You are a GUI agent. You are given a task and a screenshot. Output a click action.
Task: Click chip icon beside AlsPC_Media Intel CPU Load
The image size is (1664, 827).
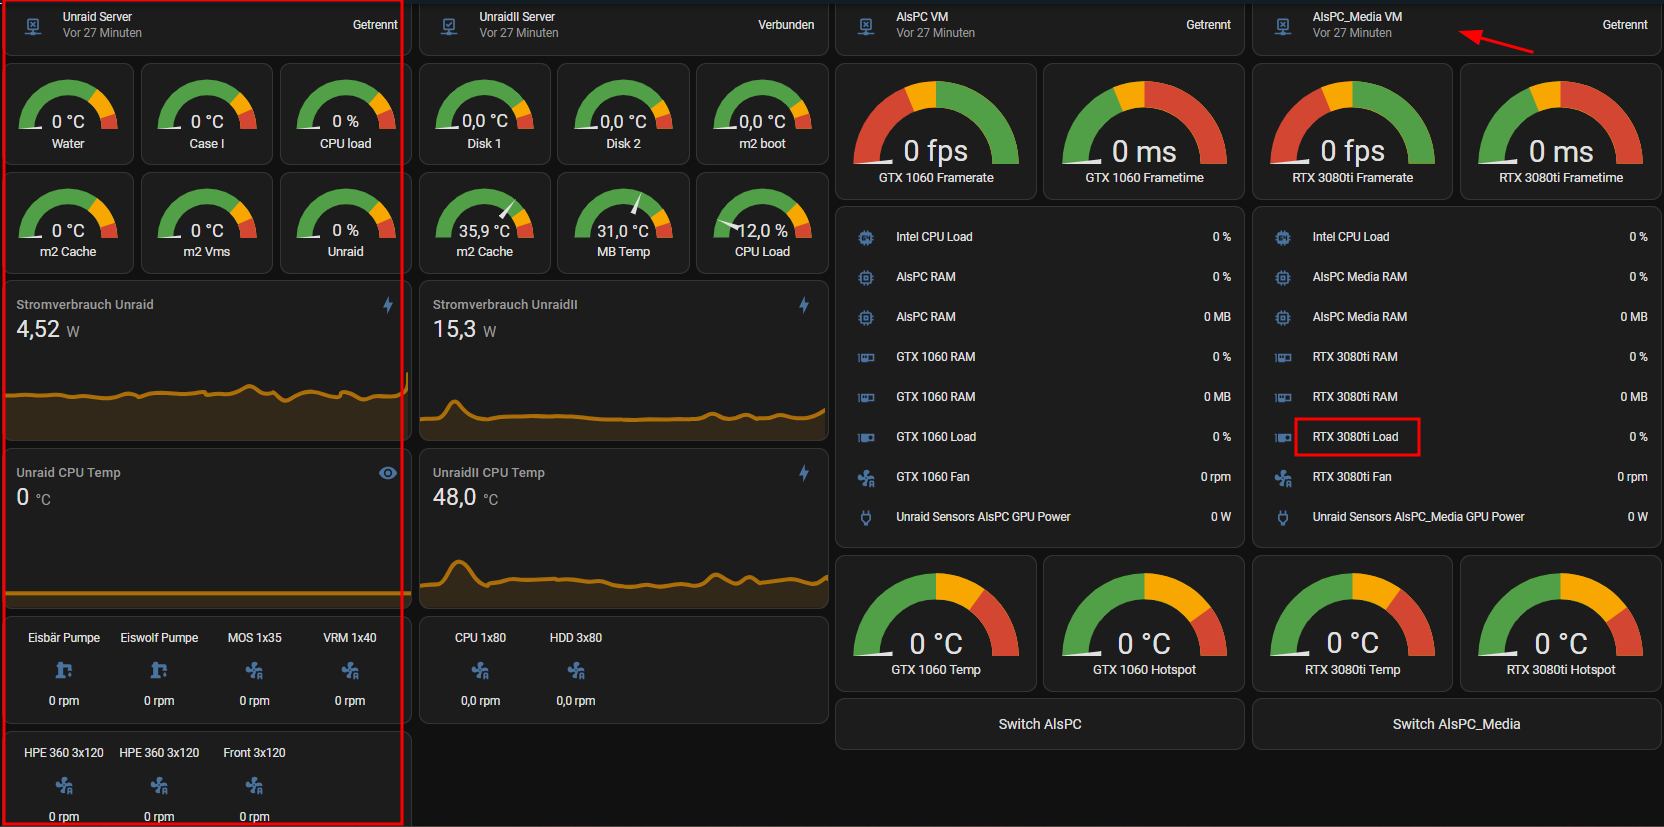point(1283,237)
